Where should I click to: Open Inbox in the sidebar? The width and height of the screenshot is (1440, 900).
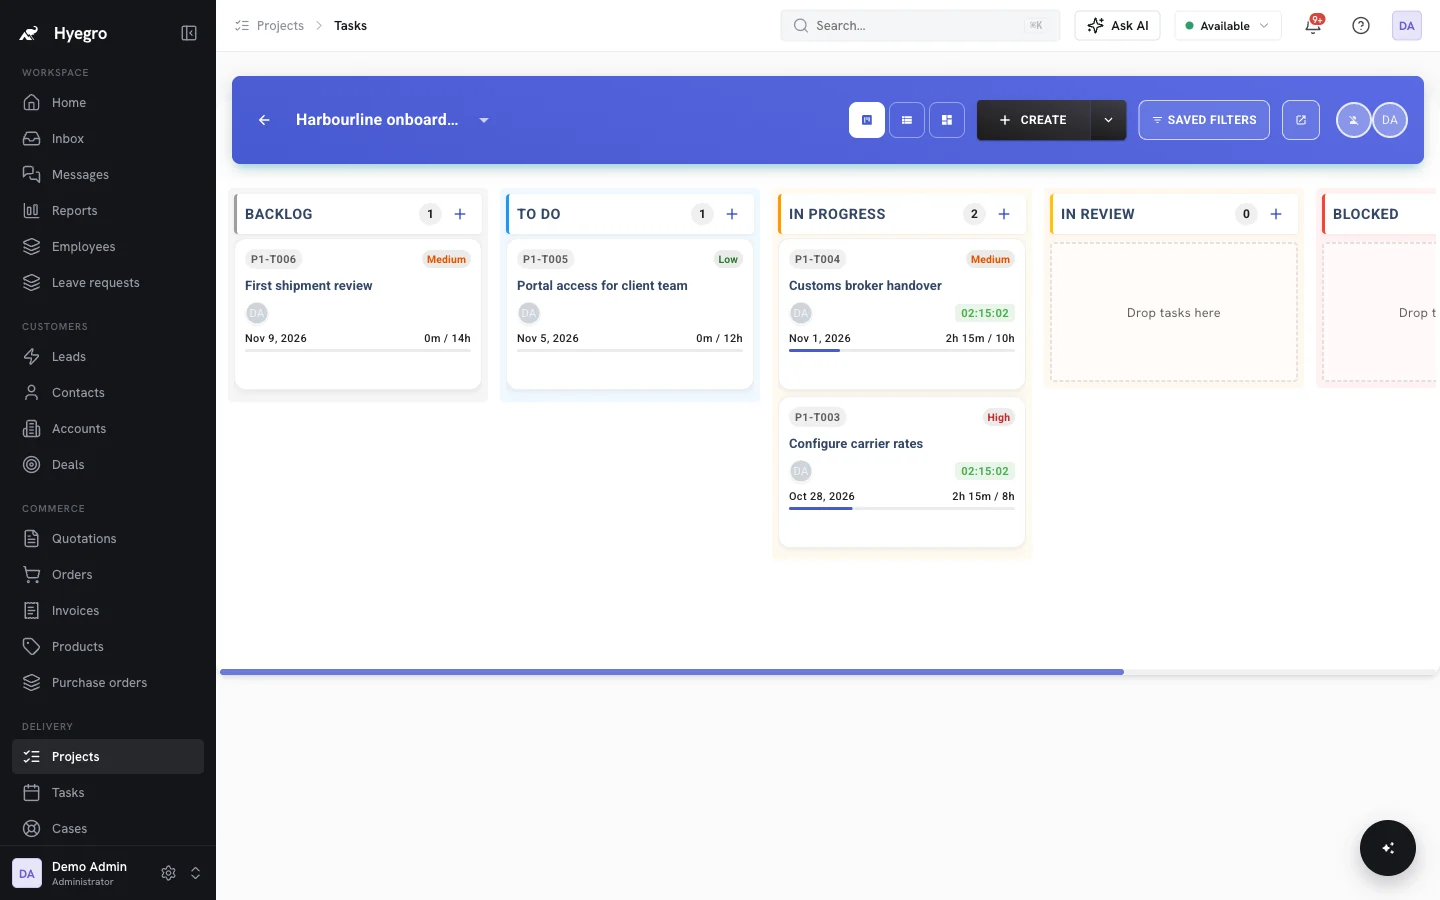tap(108, 139)
